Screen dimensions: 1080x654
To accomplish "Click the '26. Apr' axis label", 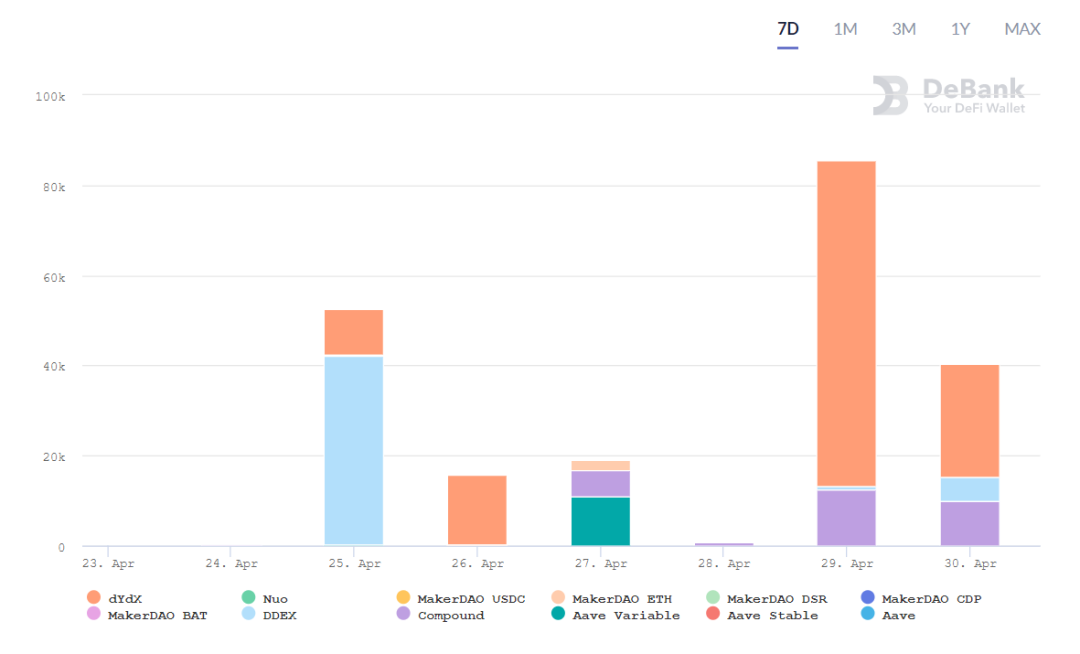I will tap(477, 563).
